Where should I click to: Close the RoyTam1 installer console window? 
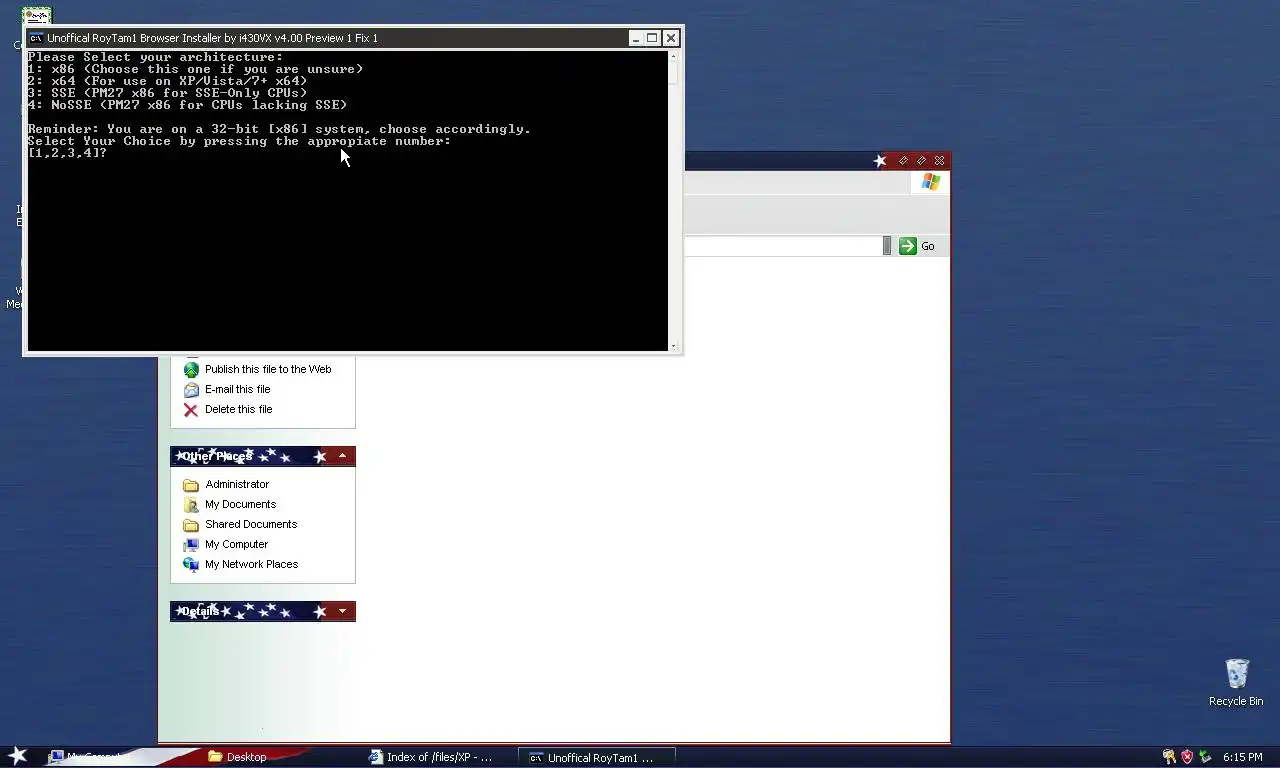pyautogui.click(x=671, y=38)
